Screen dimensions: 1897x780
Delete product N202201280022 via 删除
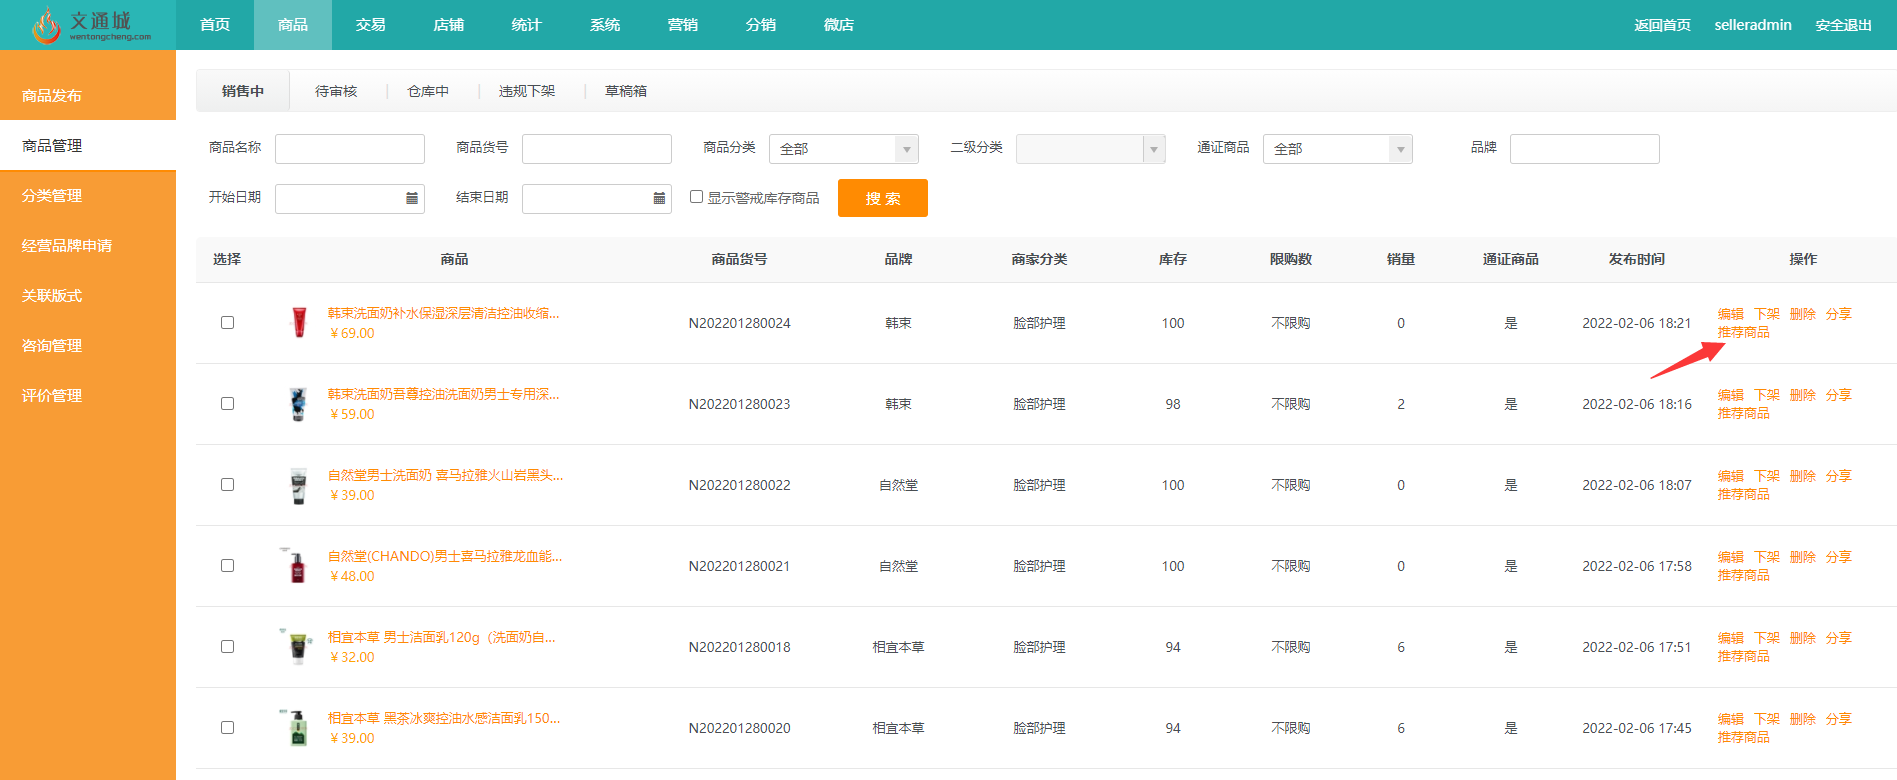click(x=1803, y=476)
